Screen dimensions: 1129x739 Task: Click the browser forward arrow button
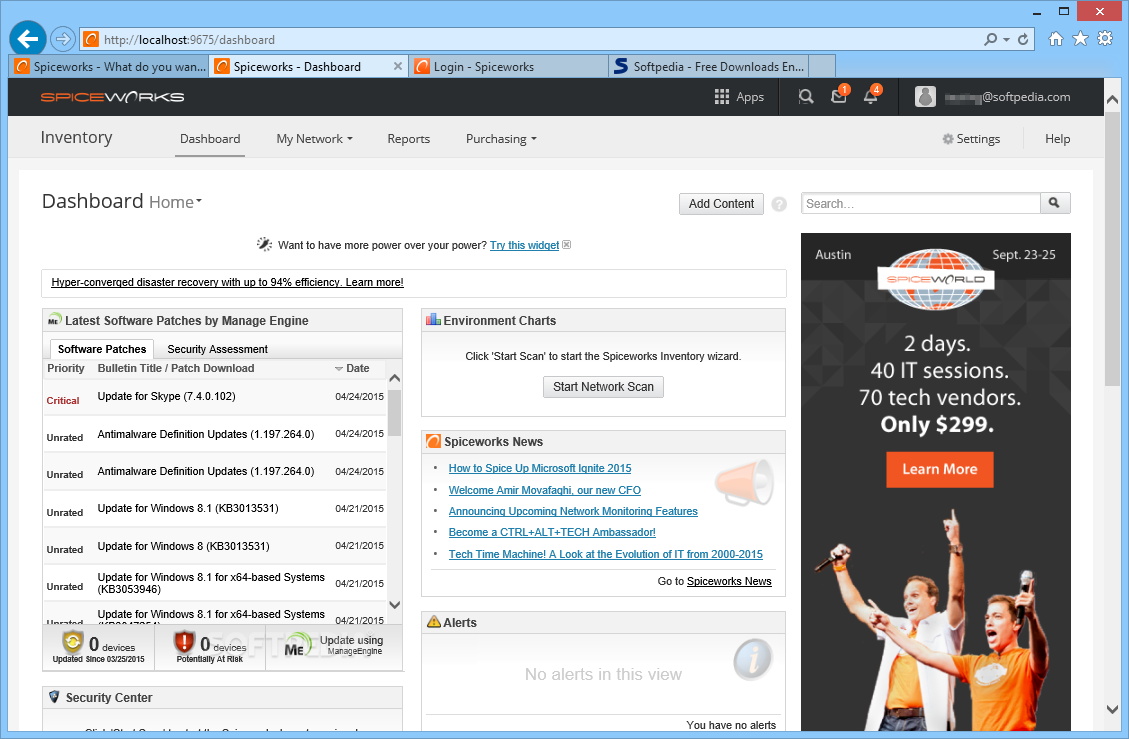point(63,39)
